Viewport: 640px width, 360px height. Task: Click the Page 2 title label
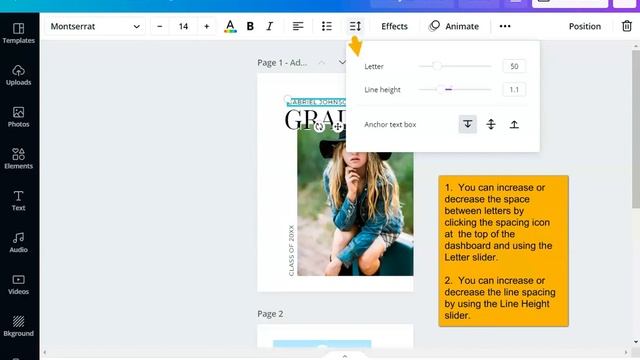tap(270, 314)
